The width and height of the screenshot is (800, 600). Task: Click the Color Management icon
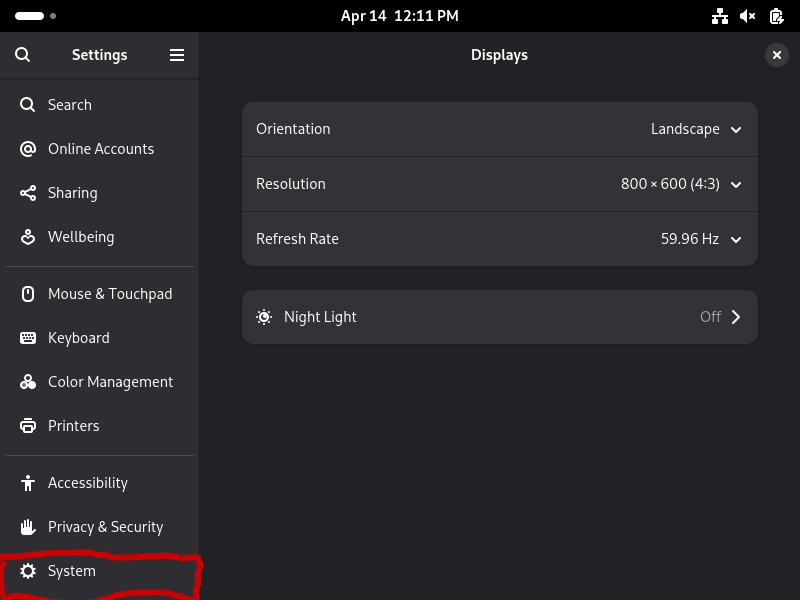click(x=28, y=382)
